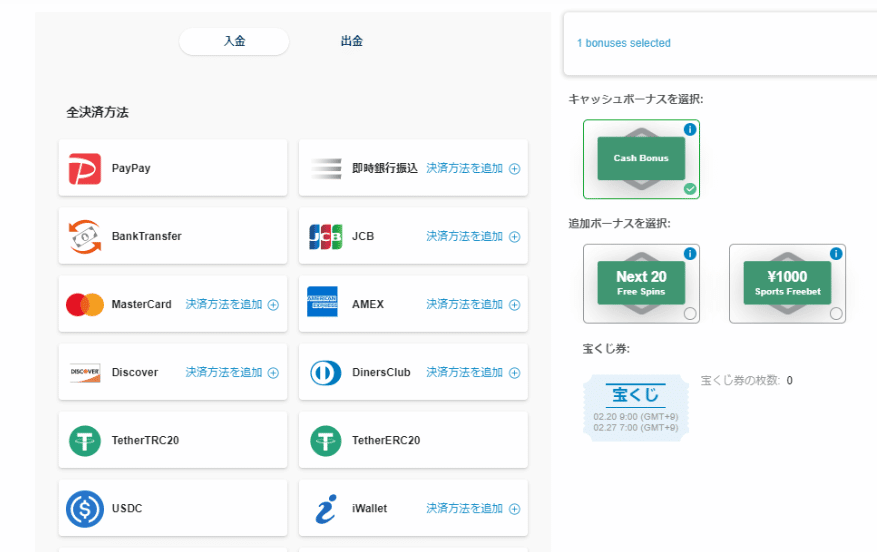Click the Discover card logo
877x552 pixels.
pos(84,372)
